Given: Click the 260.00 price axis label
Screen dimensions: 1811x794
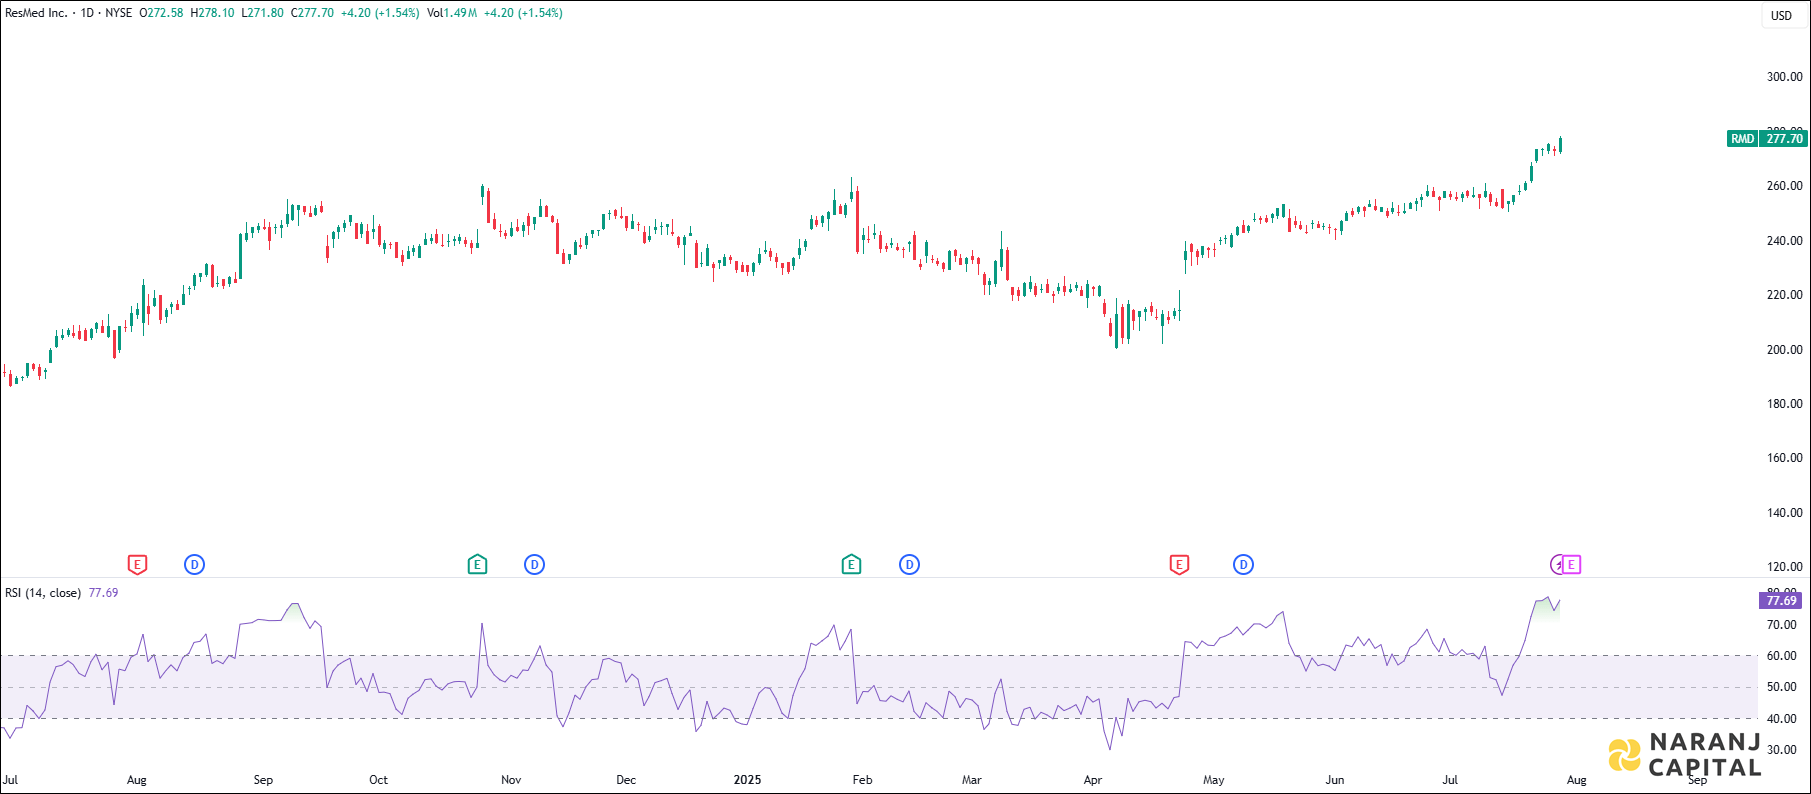Looking at the screenshot, I should pos(1785,186).
